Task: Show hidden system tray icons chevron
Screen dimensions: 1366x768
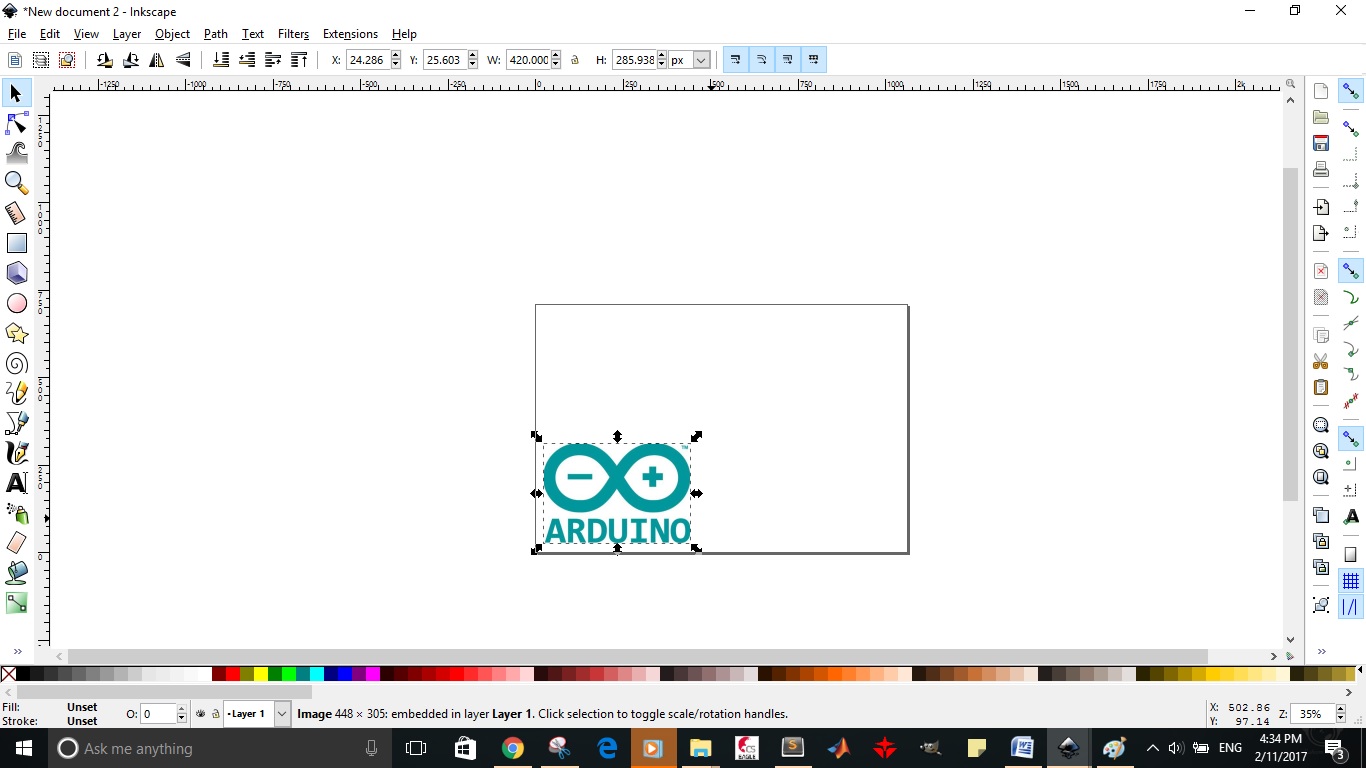Action: tap(1152, 748)
